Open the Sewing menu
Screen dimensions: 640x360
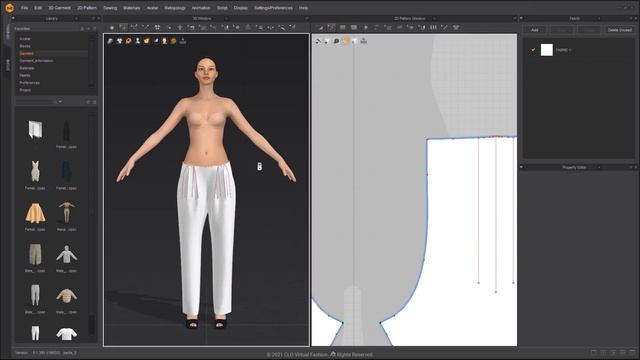point(110,8)
